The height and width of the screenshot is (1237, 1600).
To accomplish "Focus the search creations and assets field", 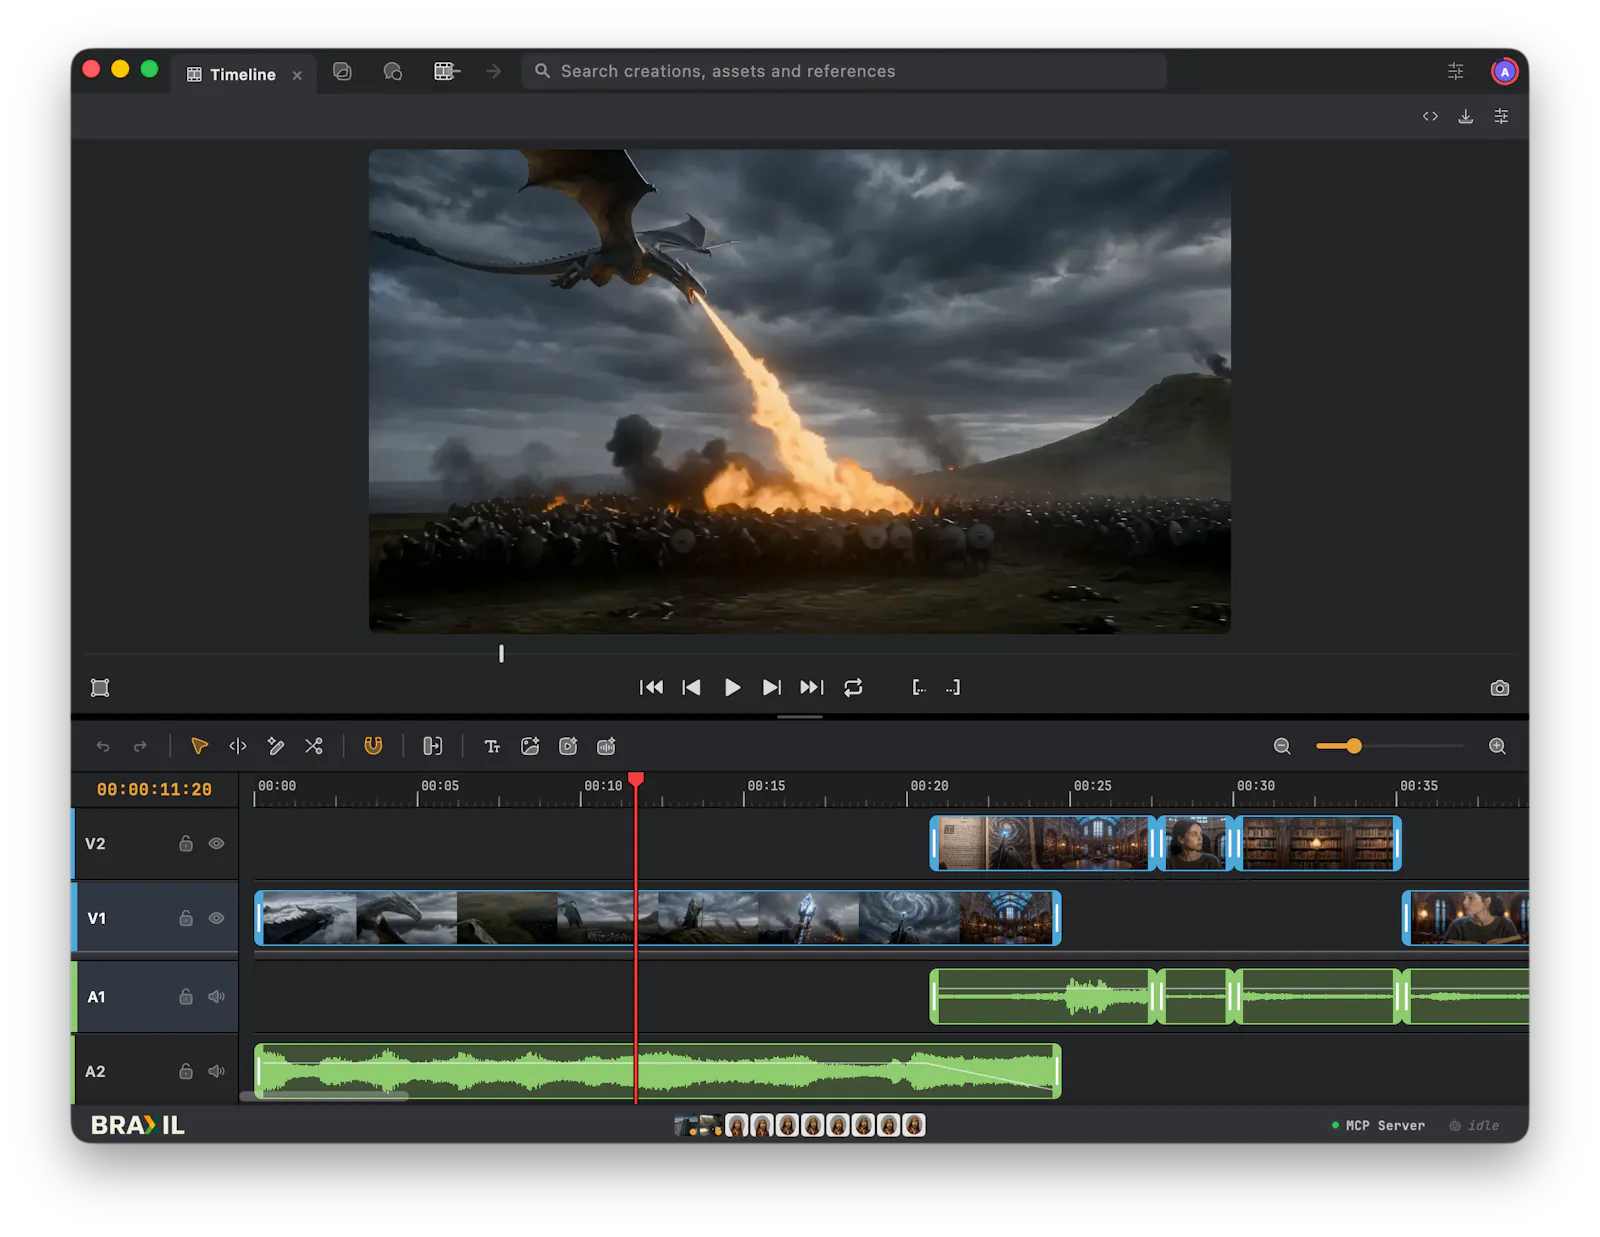I will (x=844, y=71).
